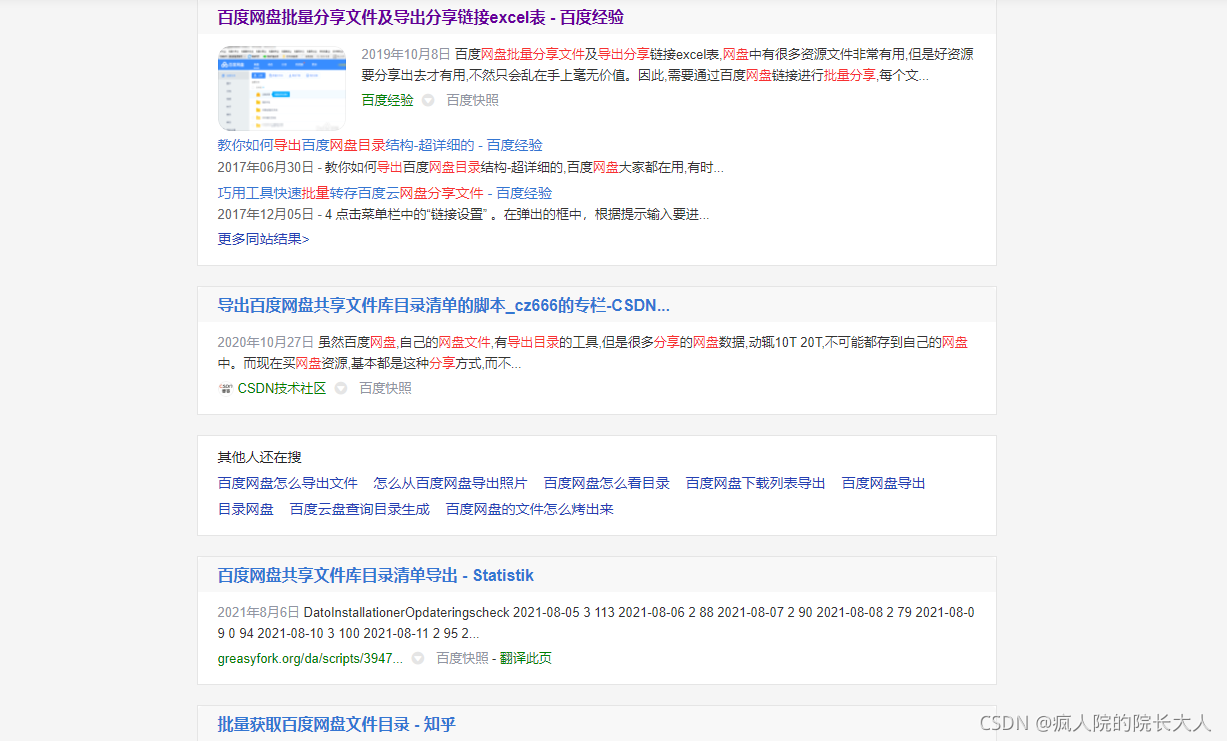The height and width of the screenshot is (741, 1227).
Task: Click date text 2020年10月27日
Action: pyautogui.click(x=266, y=342)
